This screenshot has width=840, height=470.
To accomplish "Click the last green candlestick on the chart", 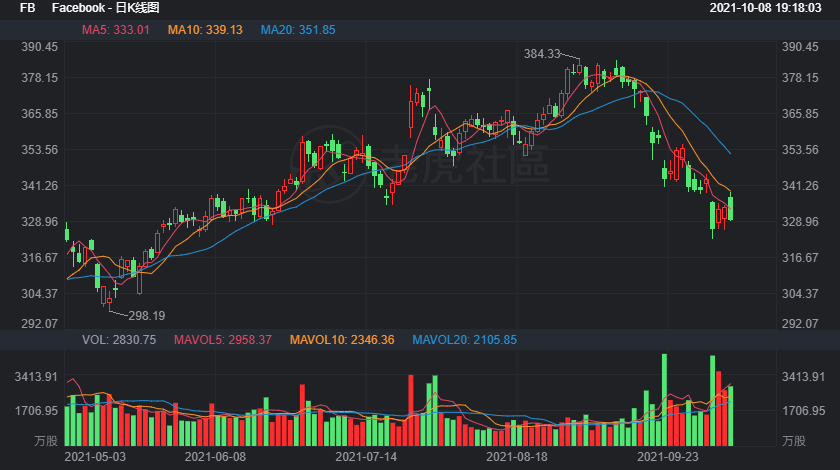I will (x=731, y=208).
